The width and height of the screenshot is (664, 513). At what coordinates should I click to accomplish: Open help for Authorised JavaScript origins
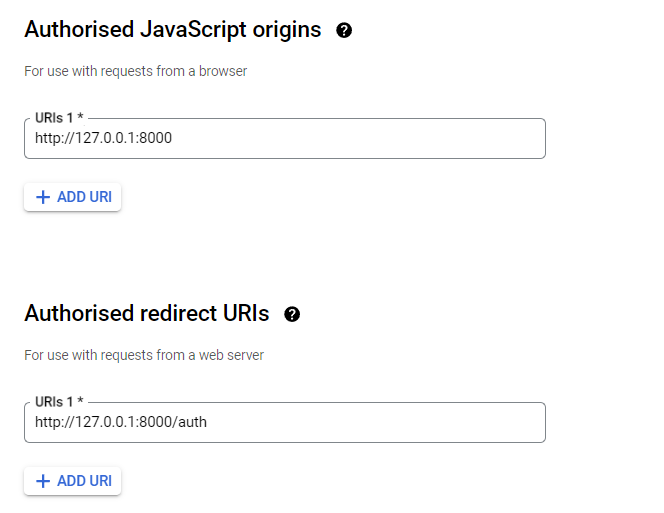(344, 31)
